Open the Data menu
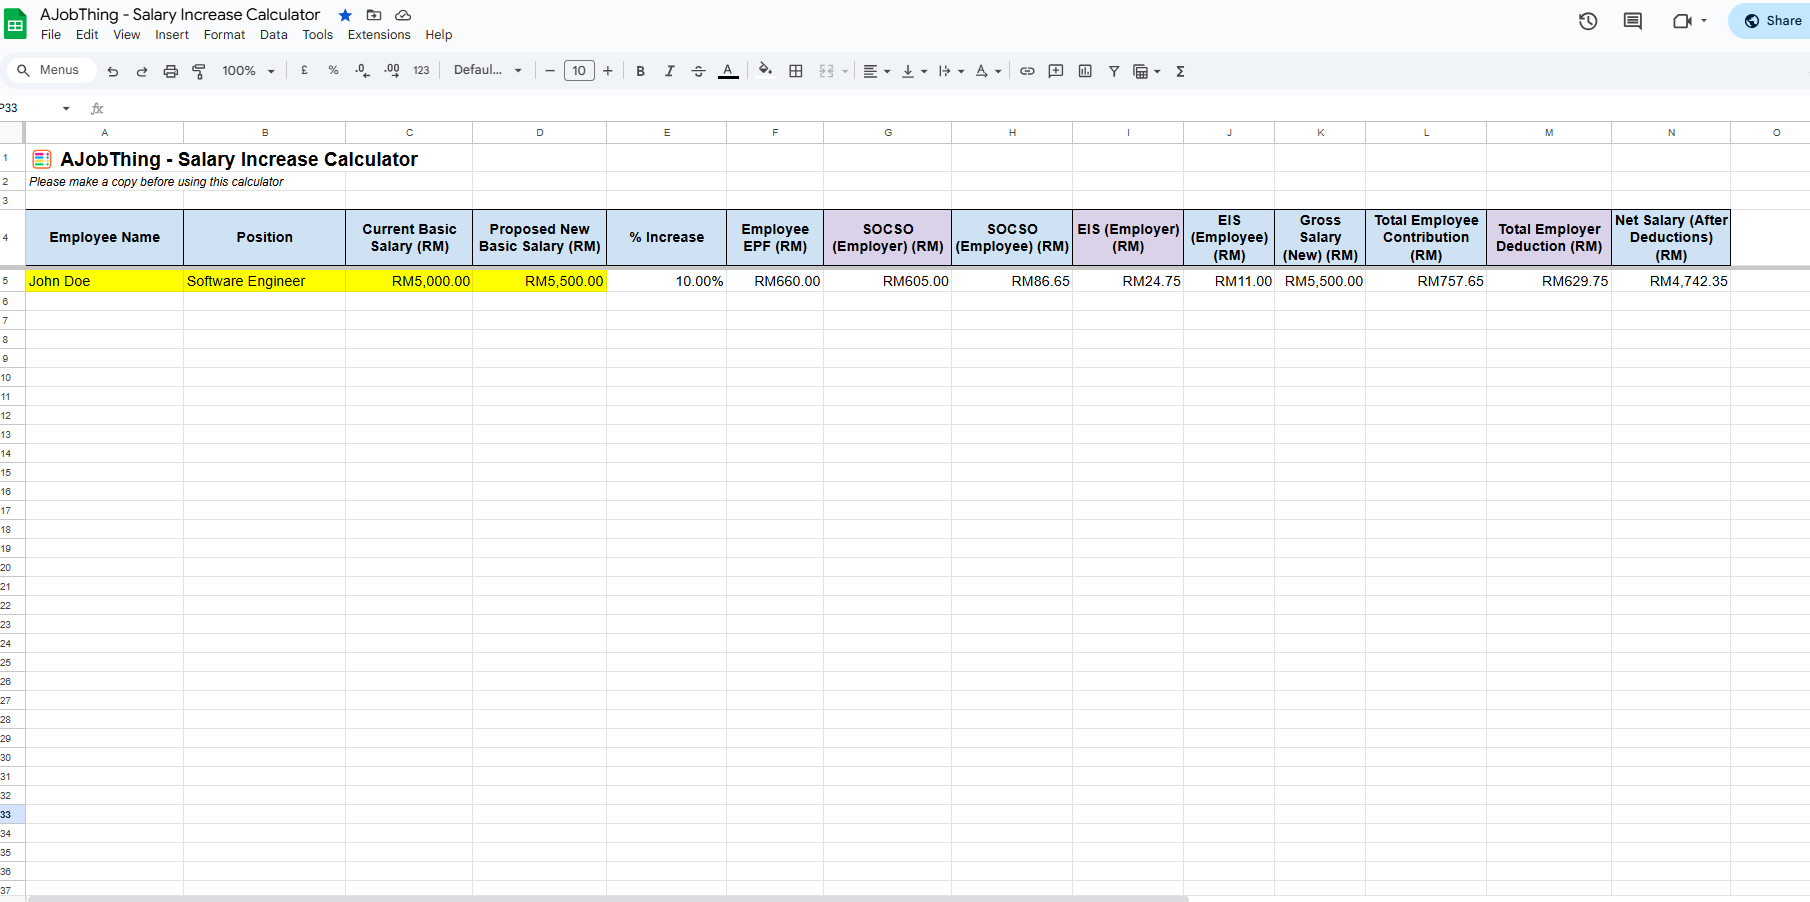1810x902 pixels. click(274, 35)
